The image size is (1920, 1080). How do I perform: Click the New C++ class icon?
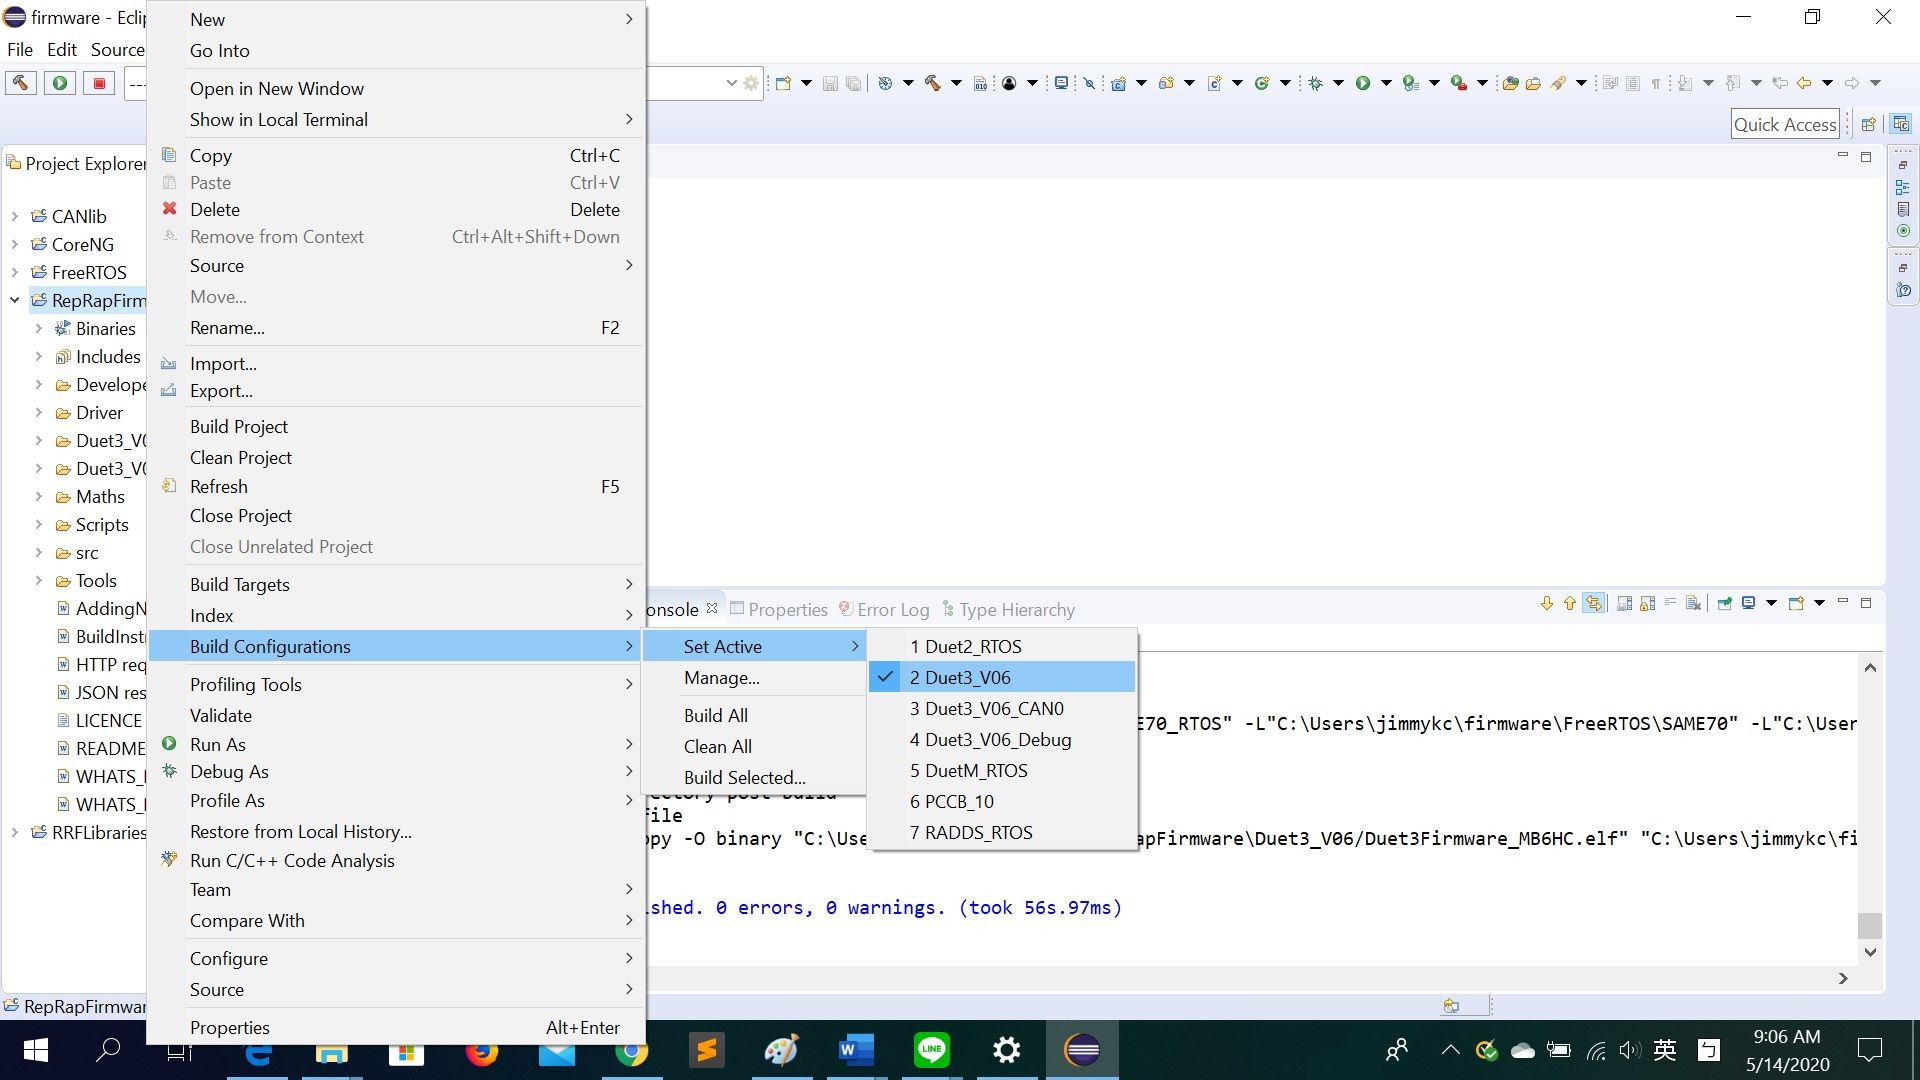click(1262, 84)
